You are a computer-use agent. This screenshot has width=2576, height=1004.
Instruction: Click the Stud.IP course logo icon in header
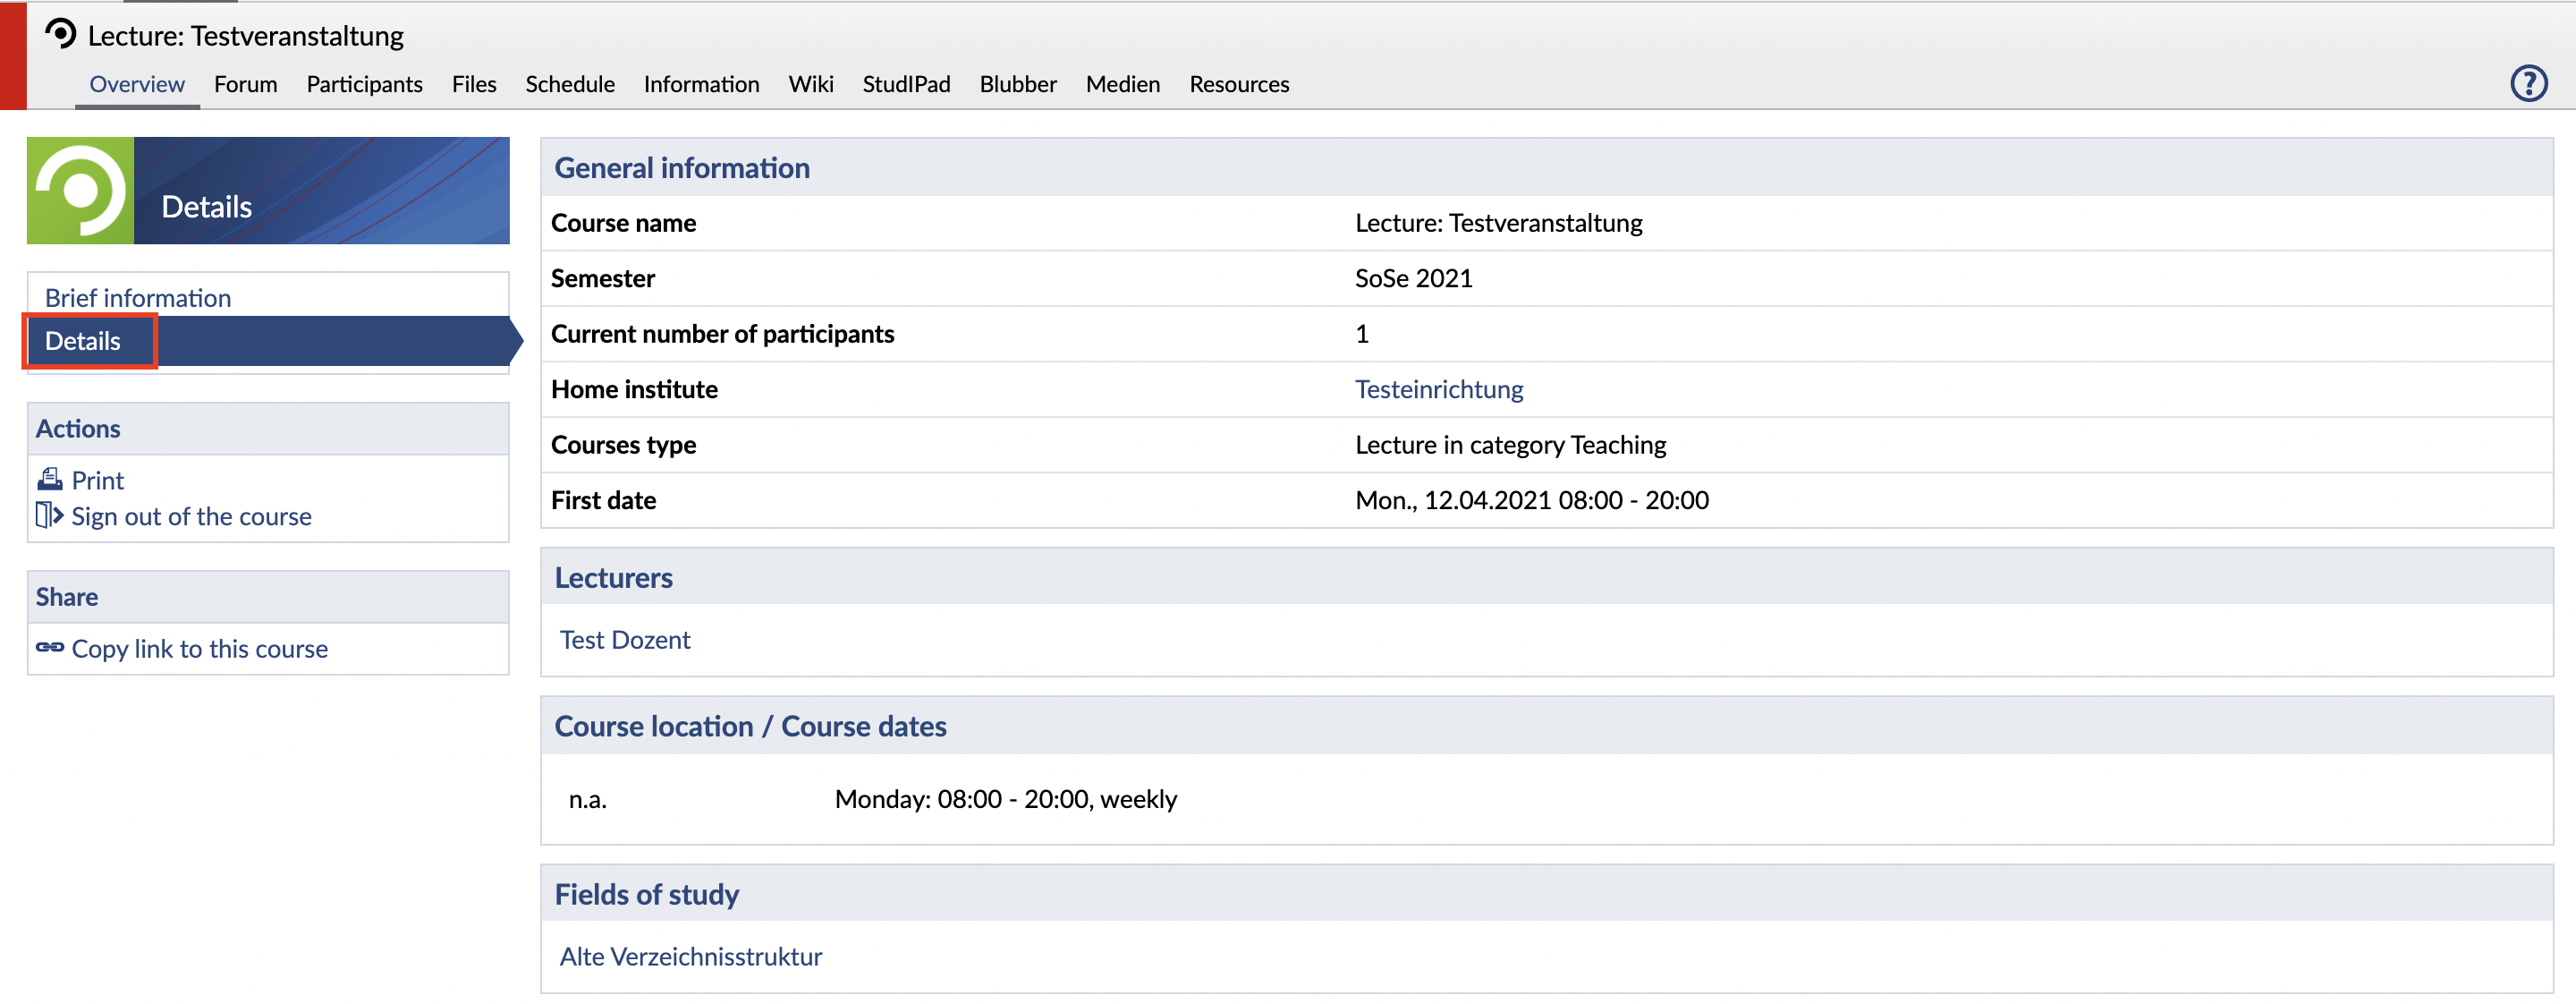click(x=61, y=34)
